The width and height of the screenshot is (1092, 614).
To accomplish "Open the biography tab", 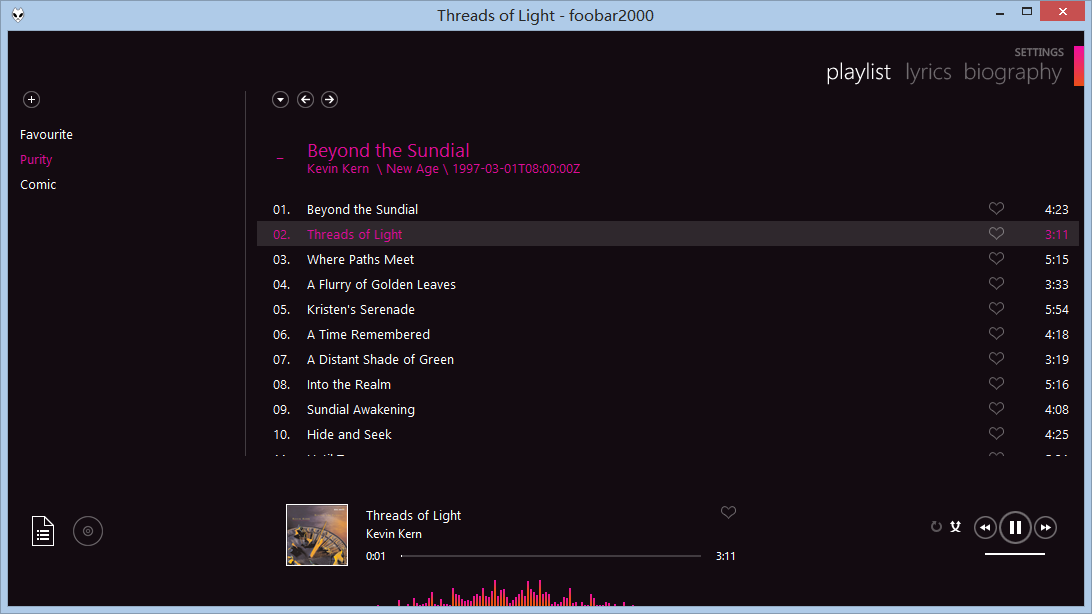I will click(x=1012, y=71).
